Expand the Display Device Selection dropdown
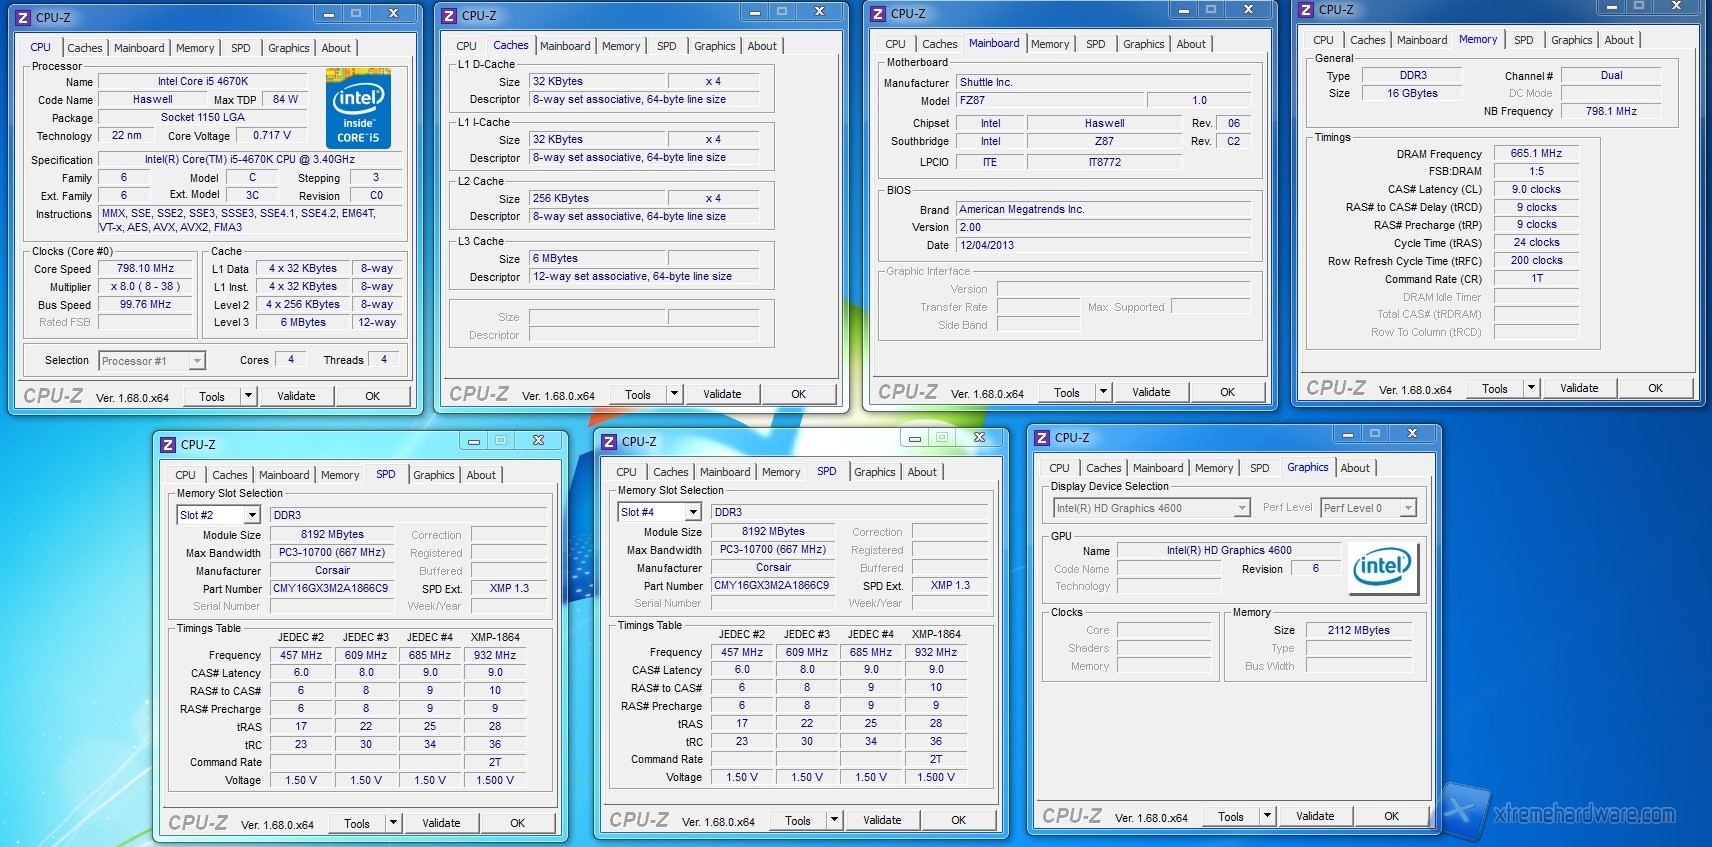Image resolution: width=1712 pixels, height=847 pixels. (1241, 508)
